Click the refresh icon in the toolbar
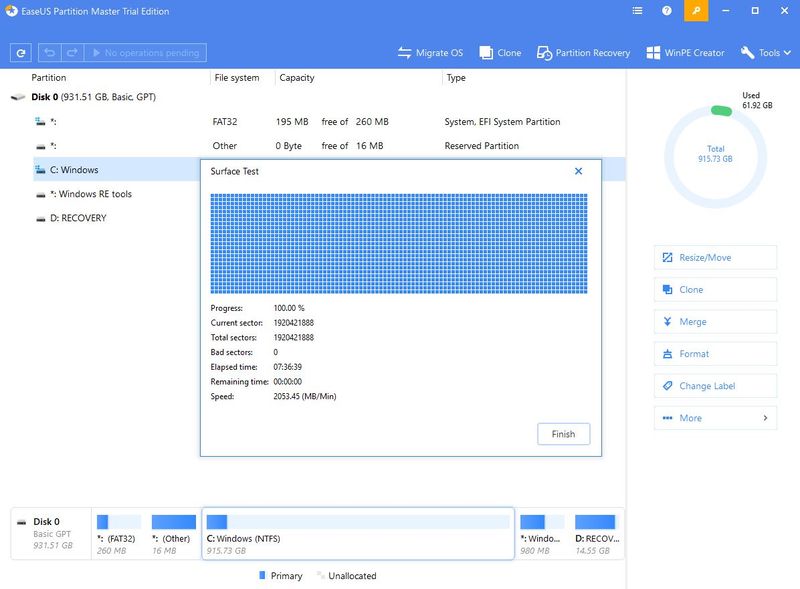 click(x=21, y=53)
